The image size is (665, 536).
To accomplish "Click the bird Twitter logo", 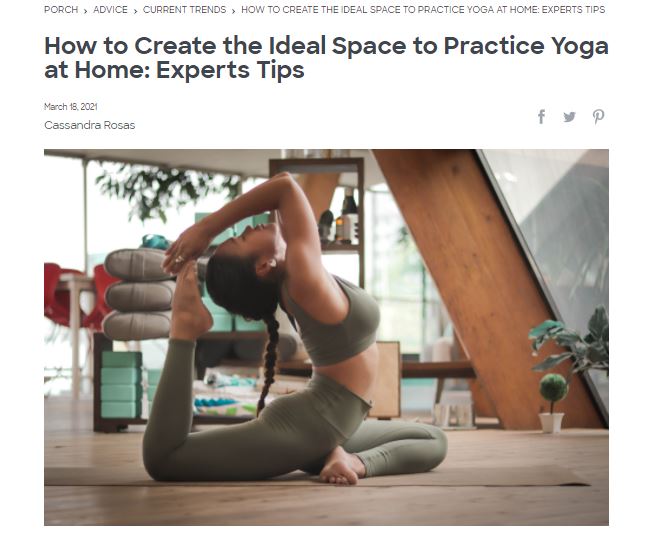I will [x=569, y=117].
